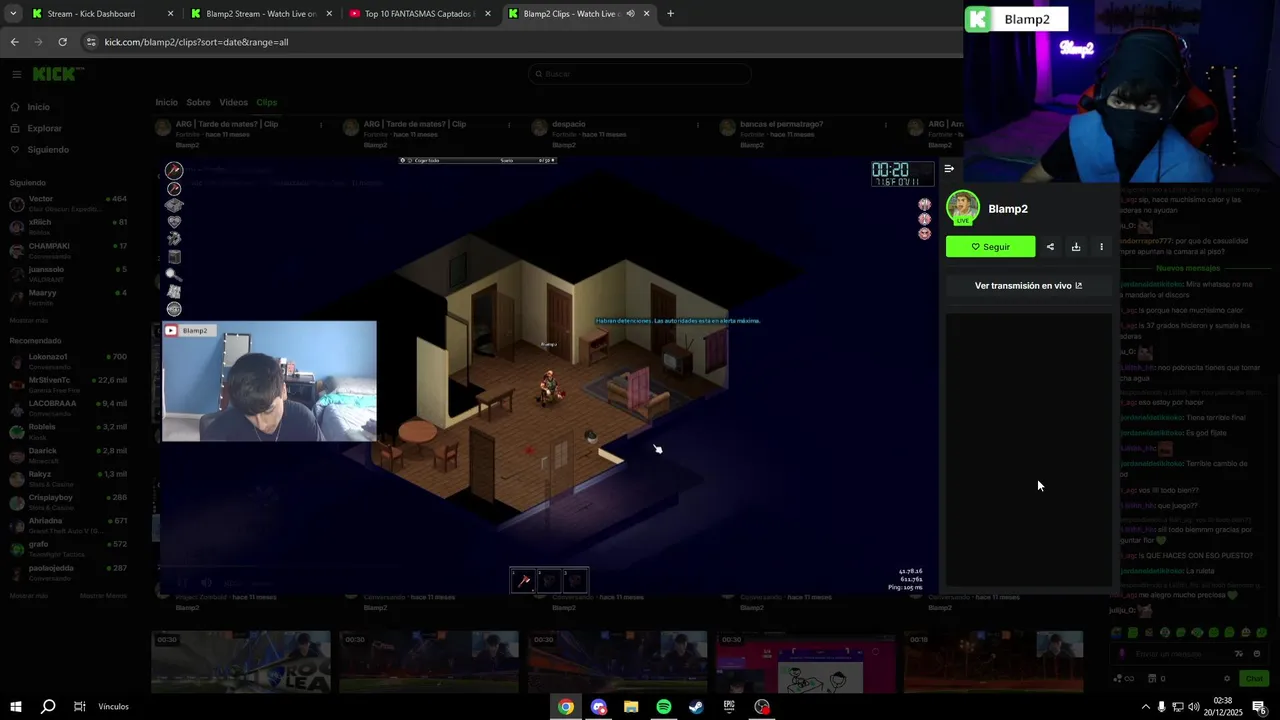Share the clip using the share icon

(x=1050, y=247)
